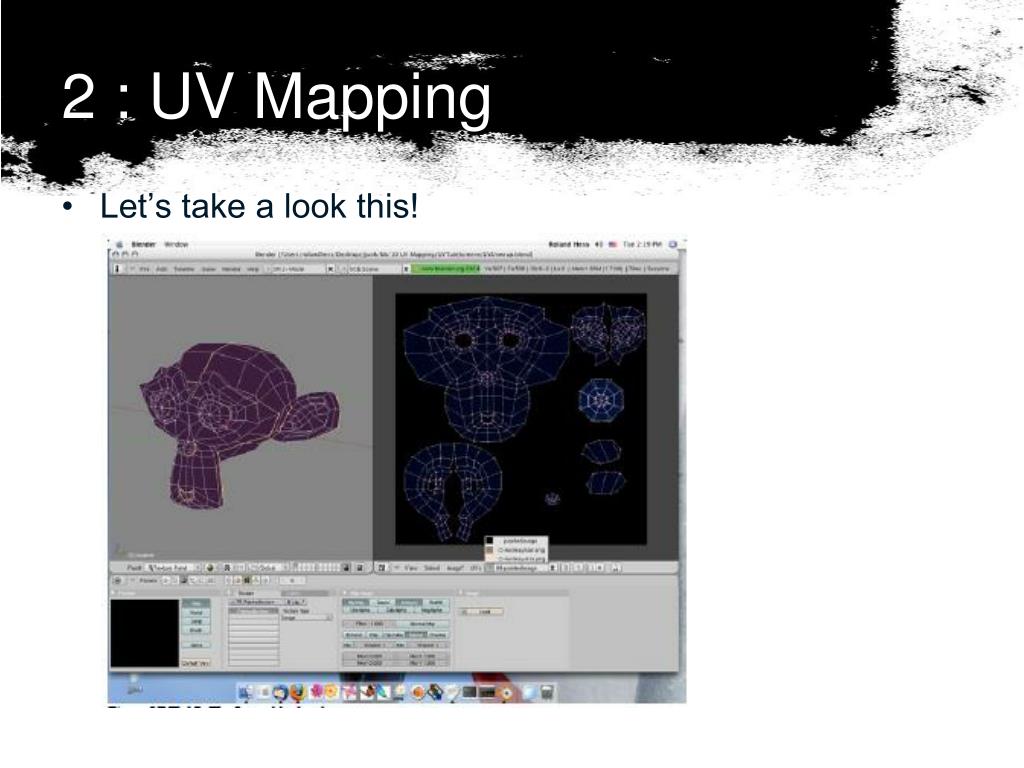Image resolution: width=1024 pixels, height=768 pixels.
Task: Toggle CalcAlpha in the Map Image panel
Action: click(x=396, y=609)
